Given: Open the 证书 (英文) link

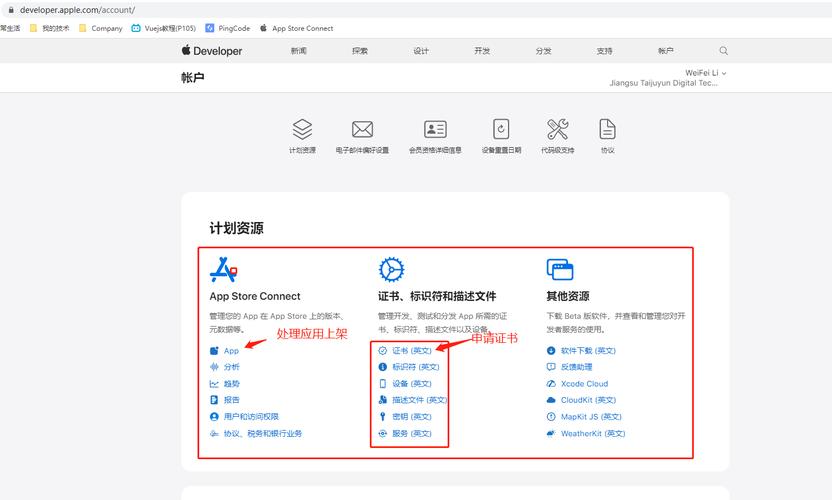Looking at the screenshot, I should [x=412, y=351].
